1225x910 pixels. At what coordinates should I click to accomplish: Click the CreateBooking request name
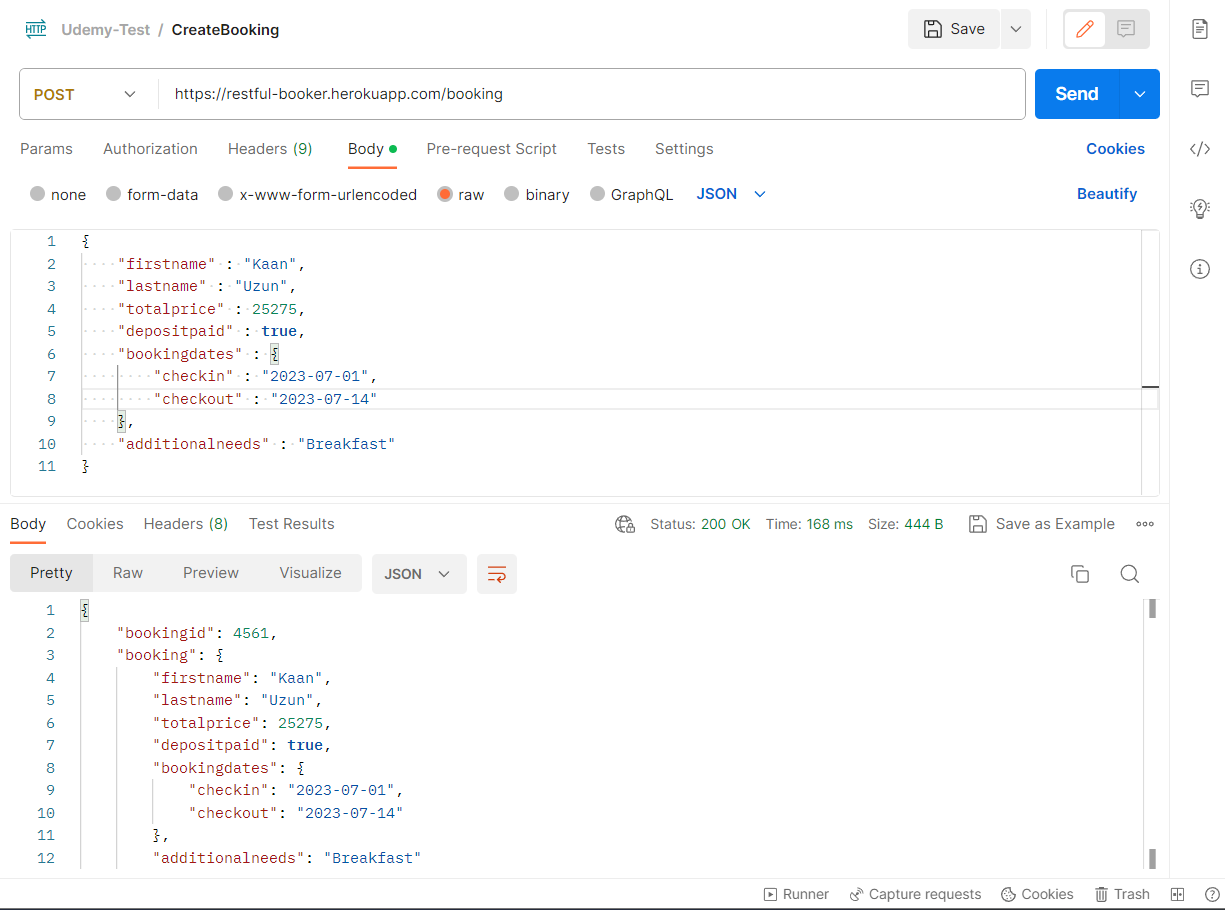pos(225,30)
